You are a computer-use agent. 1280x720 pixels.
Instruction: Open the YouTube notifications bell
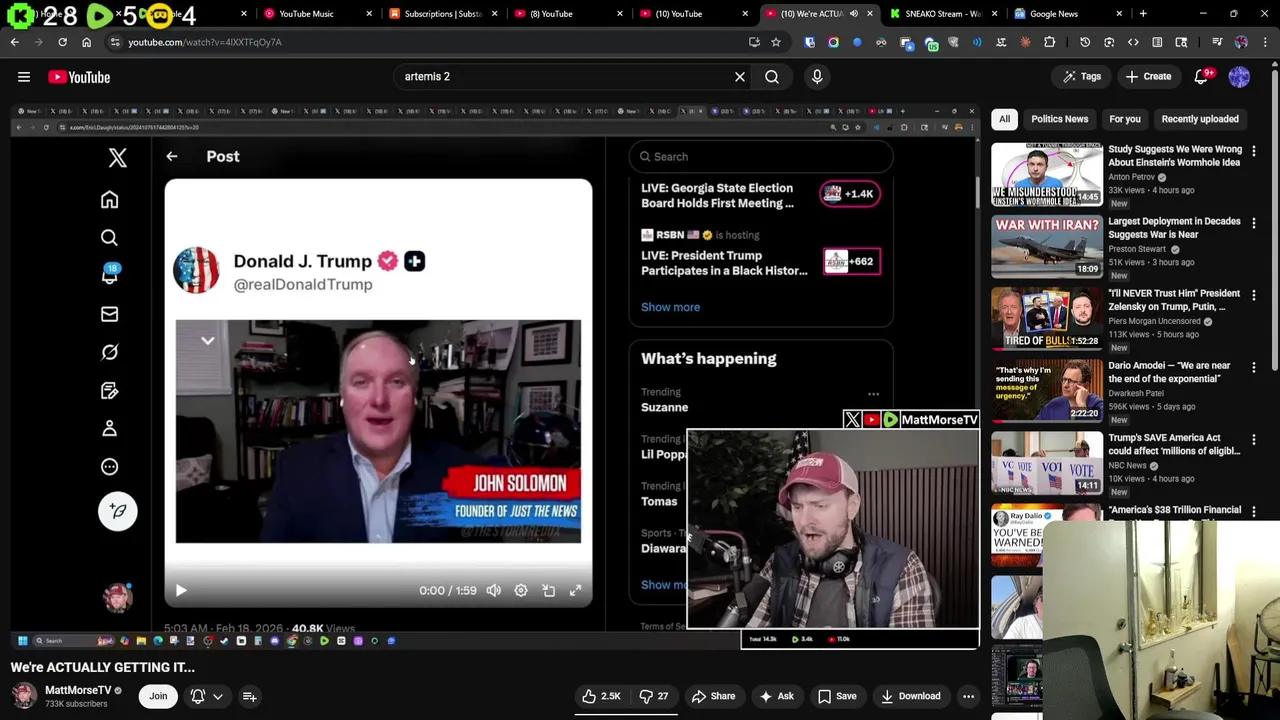pyautogui.click(x=1202, y=77)
